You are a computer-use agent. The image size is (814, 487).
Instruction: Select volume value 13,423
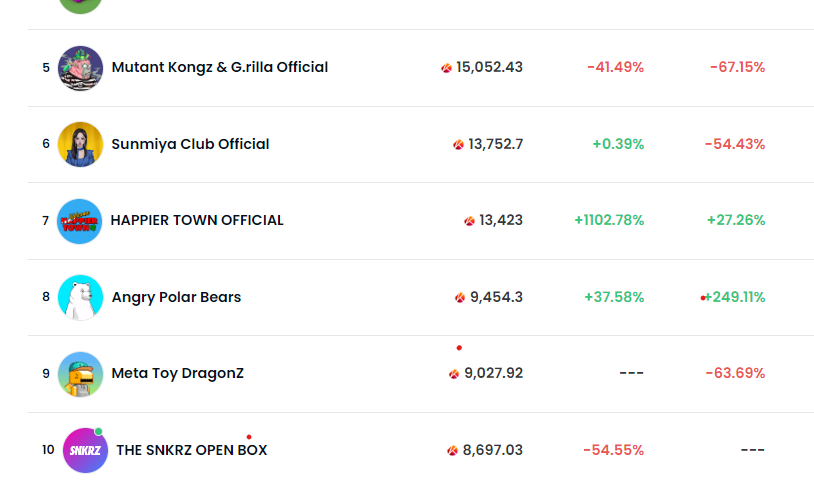point(501,220)
